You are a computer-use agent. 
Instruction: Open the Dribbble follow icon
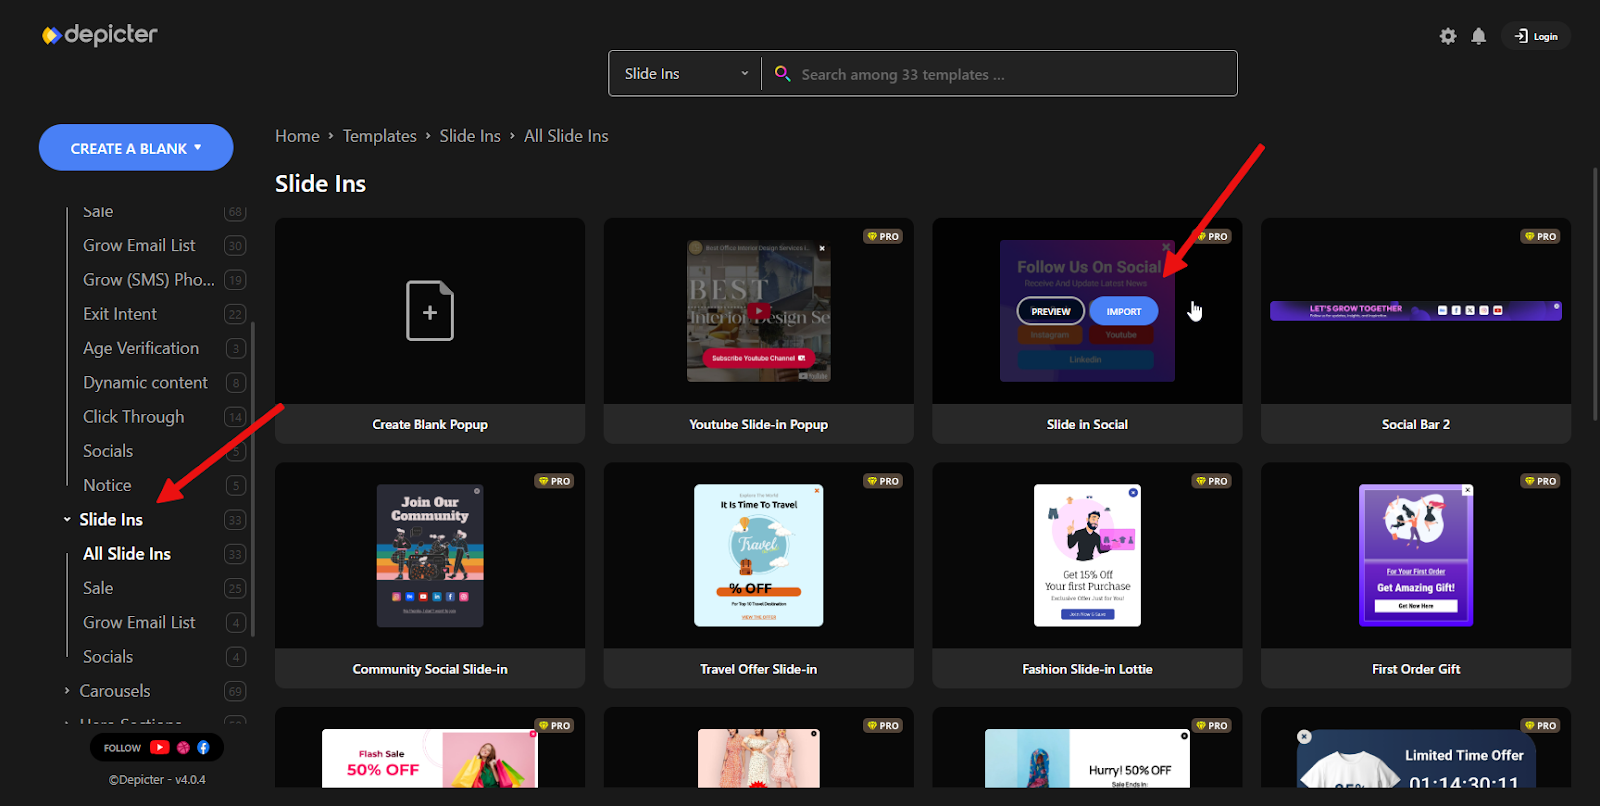click(x=183, y=747)
